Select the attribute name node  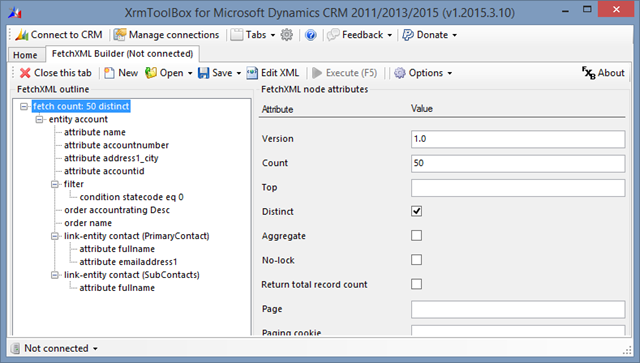coord(95,132)
